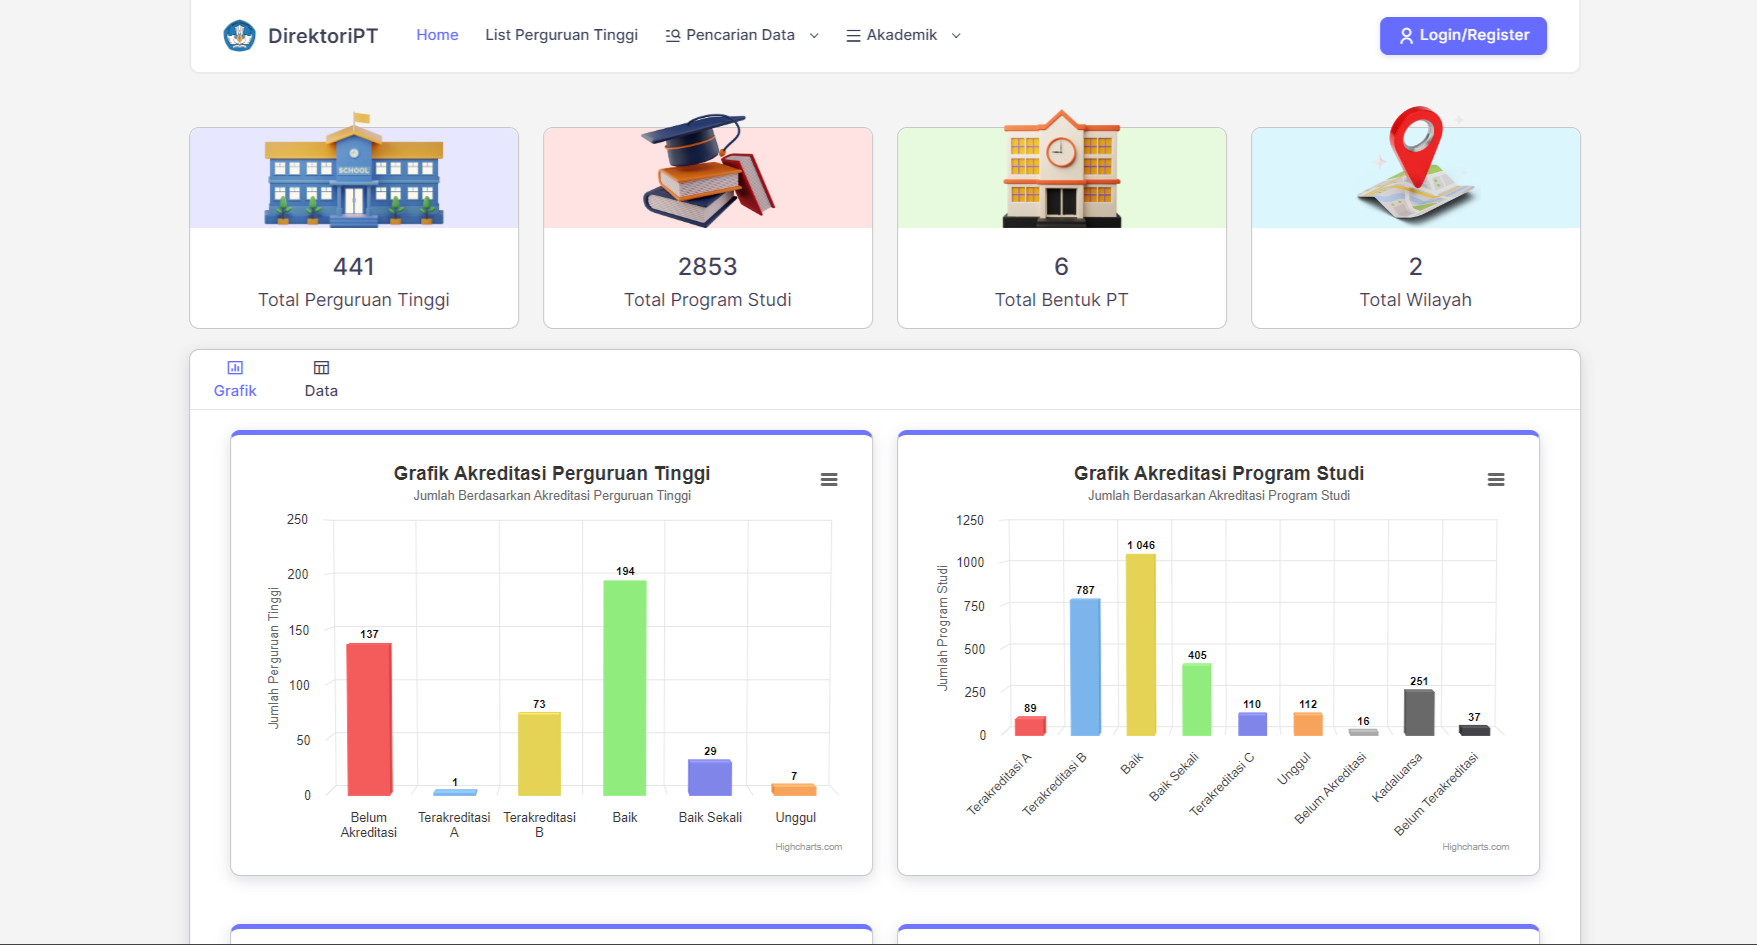The width and height of the screenshot is (1757, 945).
Task: Open the Program Studi chart hamburger menu
Action: click(1495, 480)
